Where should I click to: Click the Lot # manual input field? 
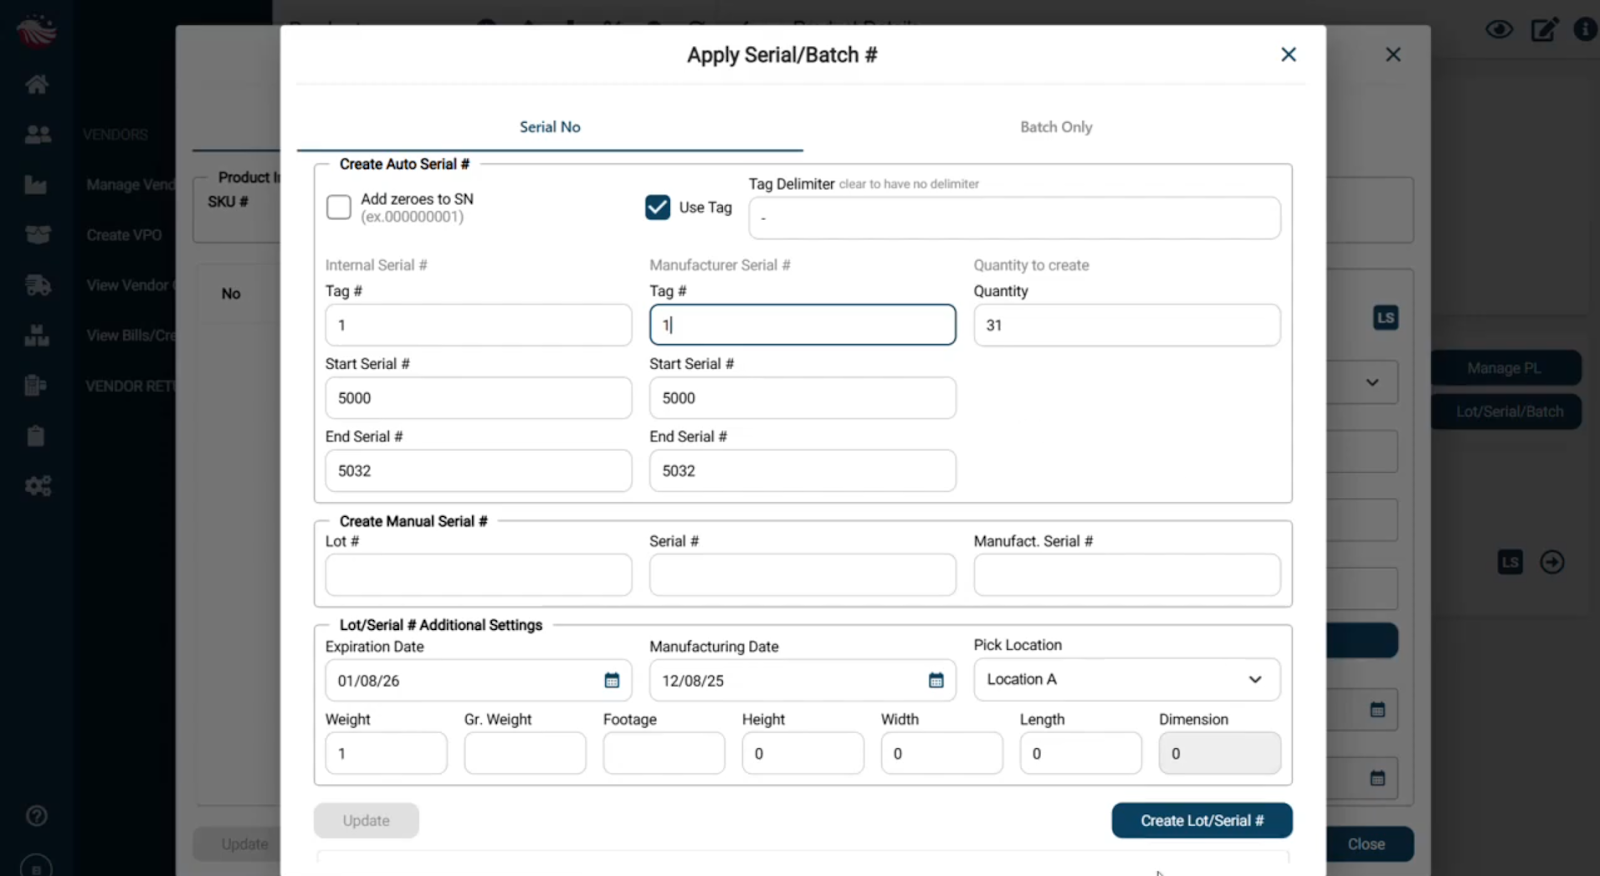point(478,575)
